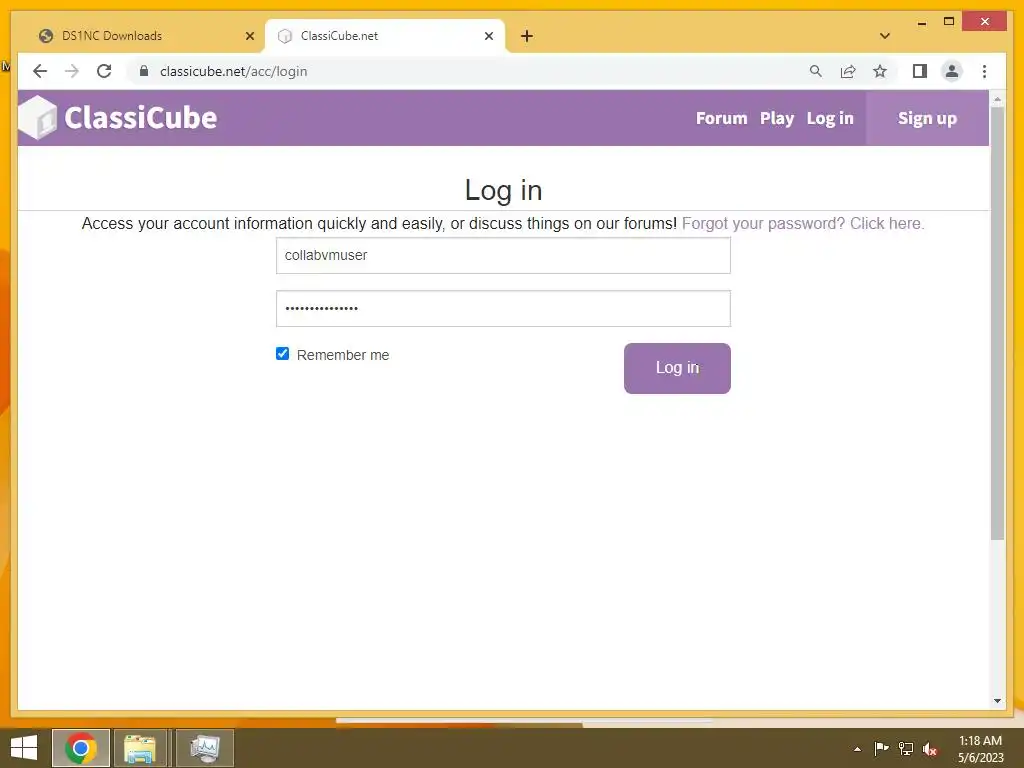Click Log in in the navigation bar
Image resolution: width=1024 pixels, height=768 pixels.
coord(830,118)
